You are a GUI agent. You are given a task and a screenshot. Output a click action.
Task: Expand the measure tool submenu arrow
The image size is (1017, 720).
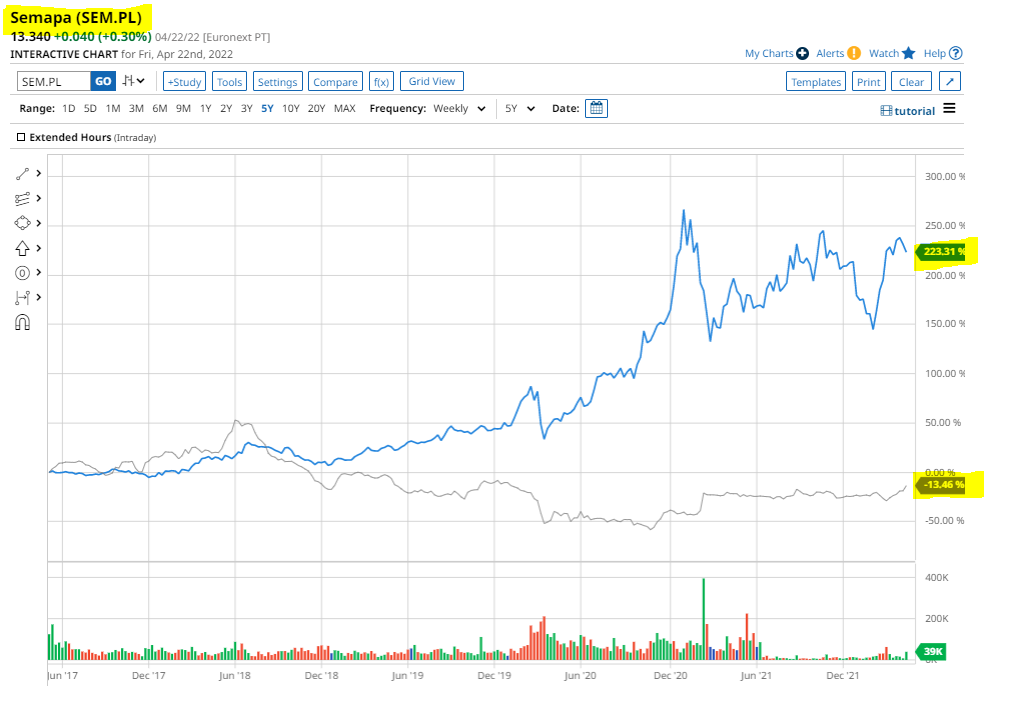click(39, 297)
